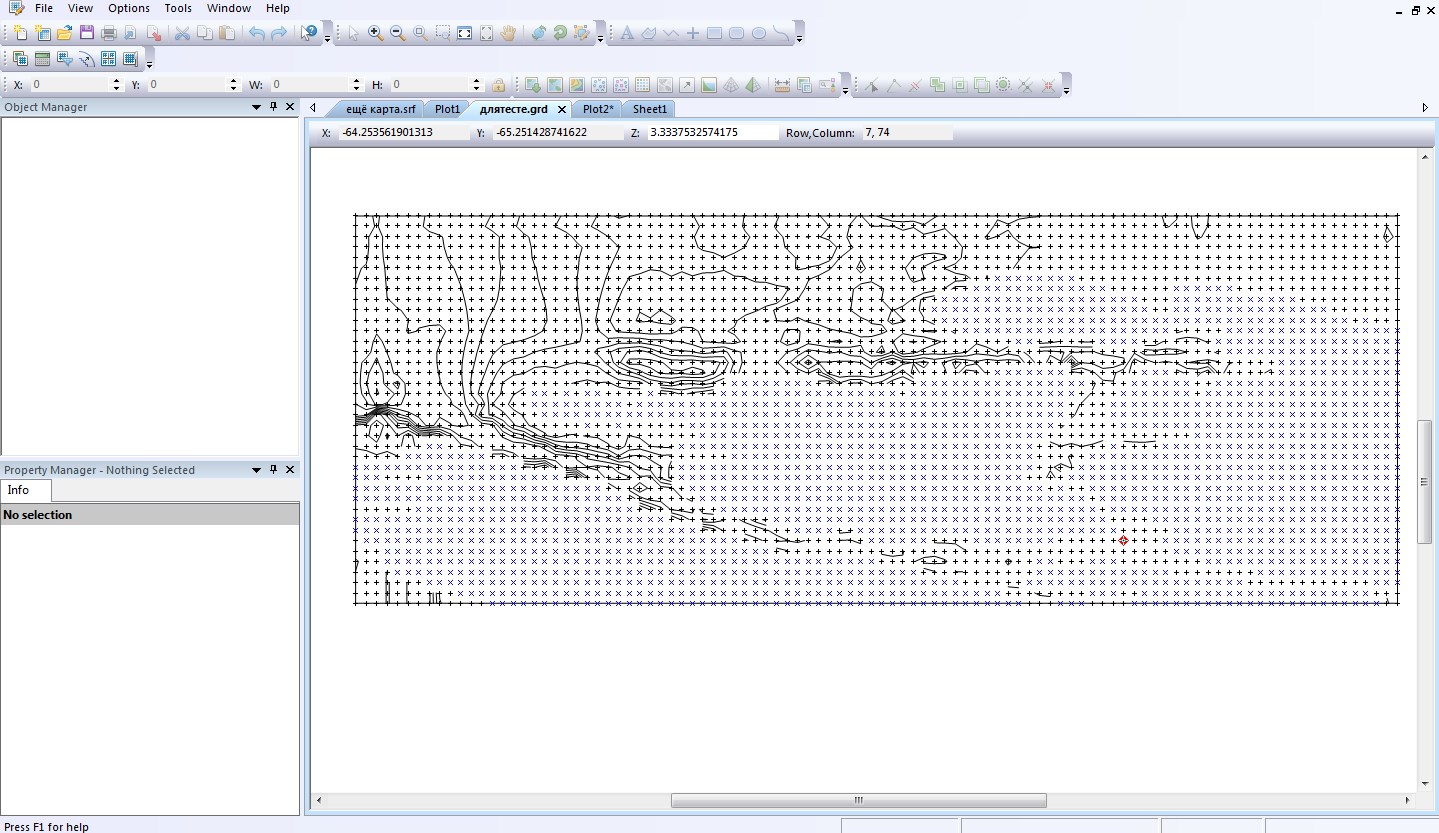The image size is (1439, 833).
Task: Switch to the Plot2* tab
Action: point(597,109)
